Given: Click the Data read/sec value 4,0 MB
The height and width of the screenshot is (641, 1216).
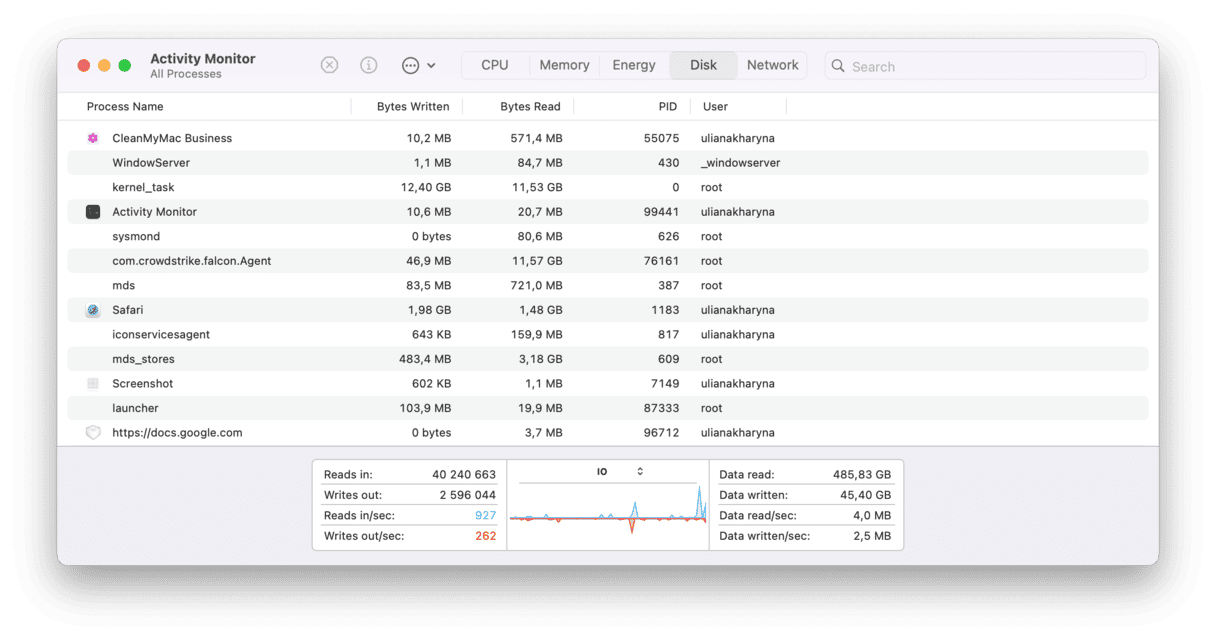Looking at the screenshot, I should (x=872, y=516).
